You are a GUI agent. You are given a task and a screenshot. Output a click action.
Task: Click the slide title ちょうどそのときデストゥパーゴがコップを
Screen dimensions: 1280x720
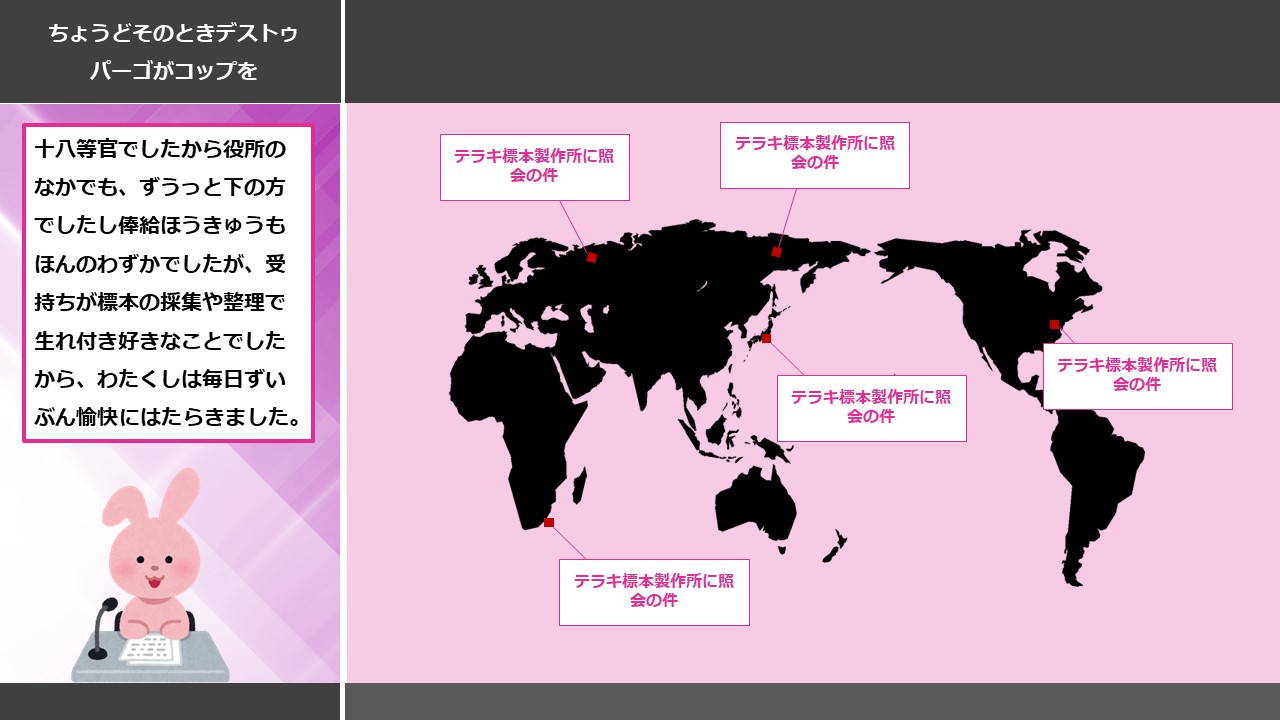click(x=173, y=52)
